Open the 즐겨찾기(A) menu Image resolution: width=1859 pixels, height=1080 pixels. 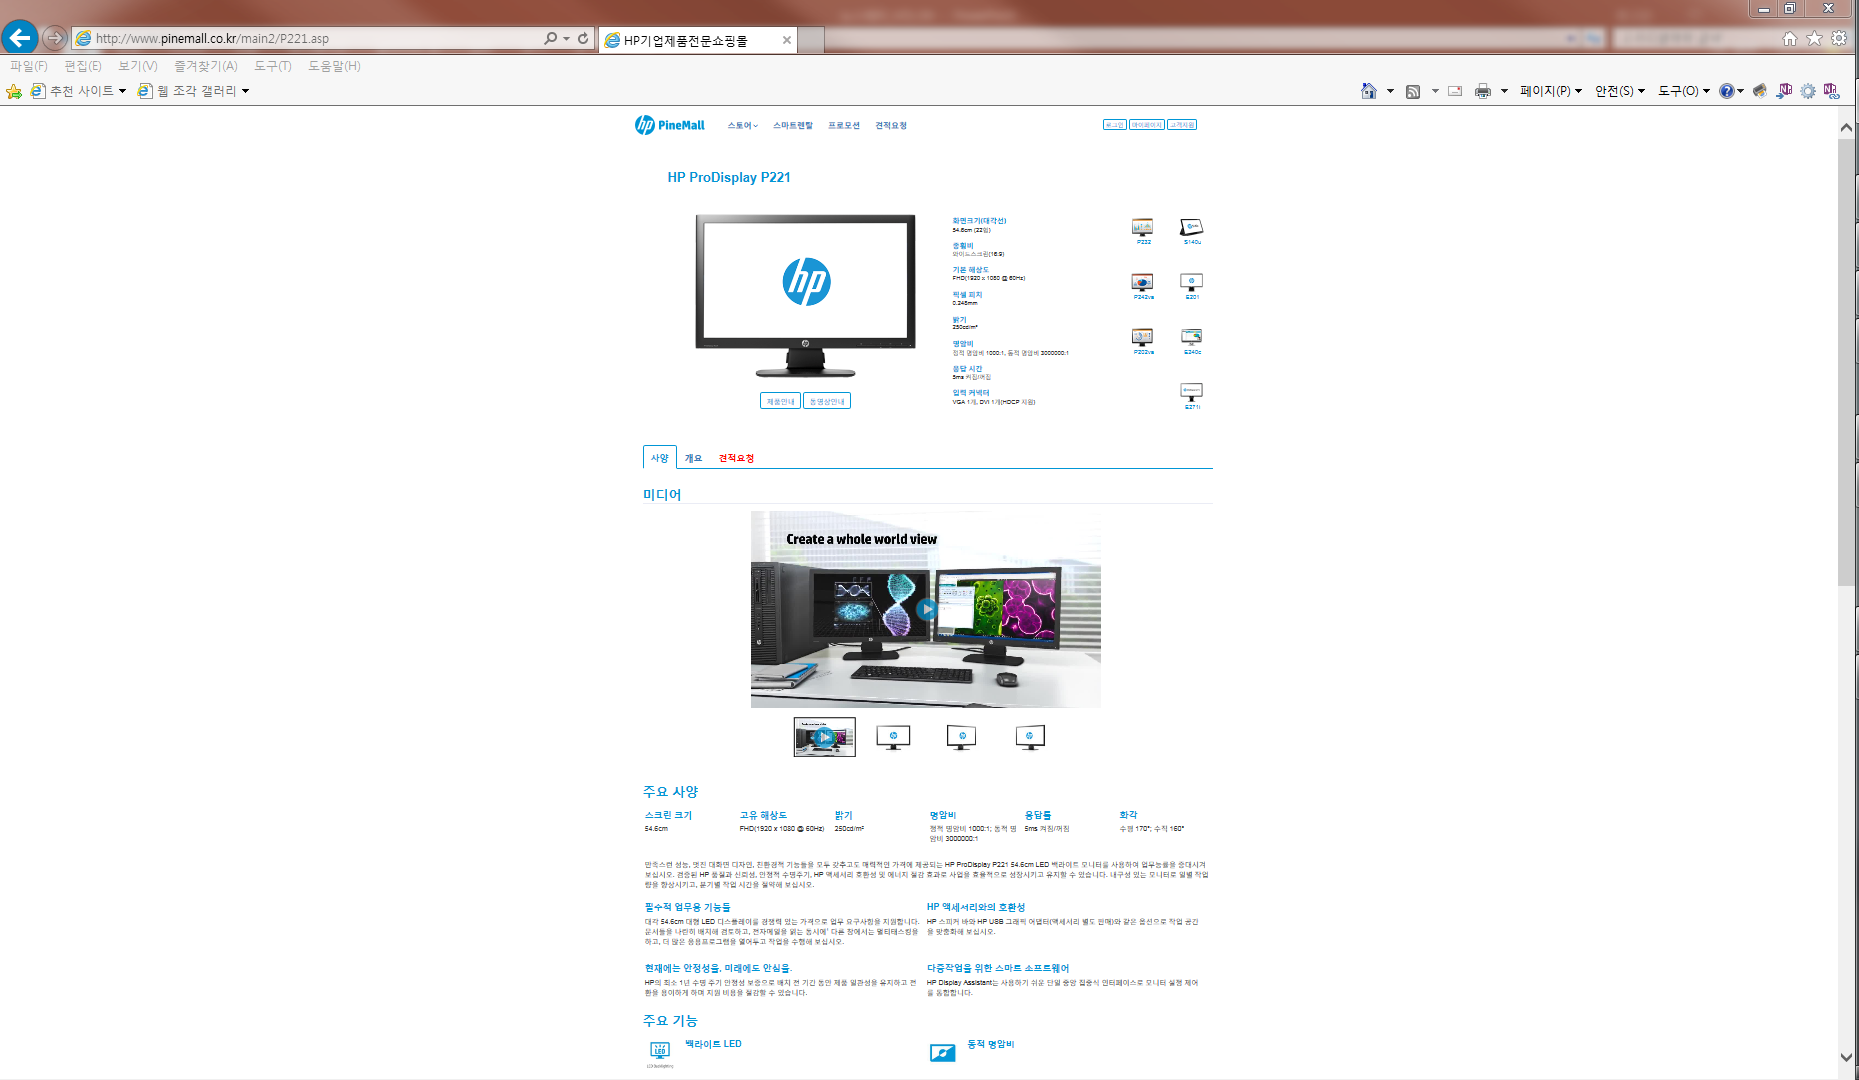tap(206, 66)
